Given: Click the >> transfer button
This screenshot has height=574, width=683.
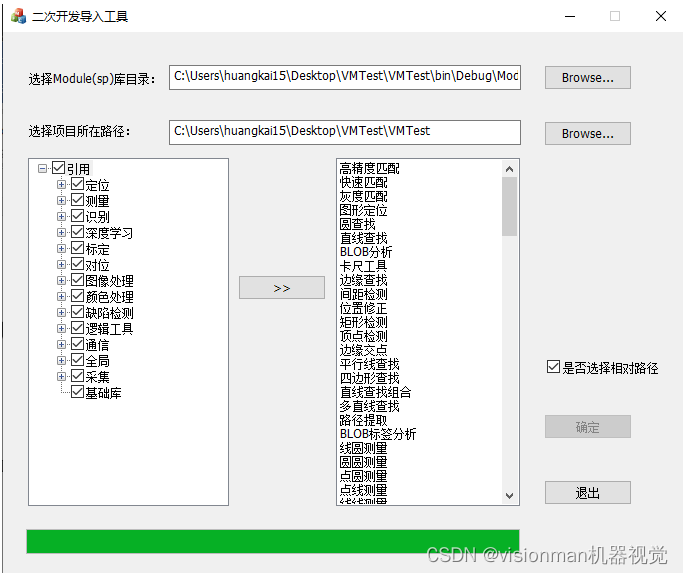Looking at the screenshot, I should [281, 287].
